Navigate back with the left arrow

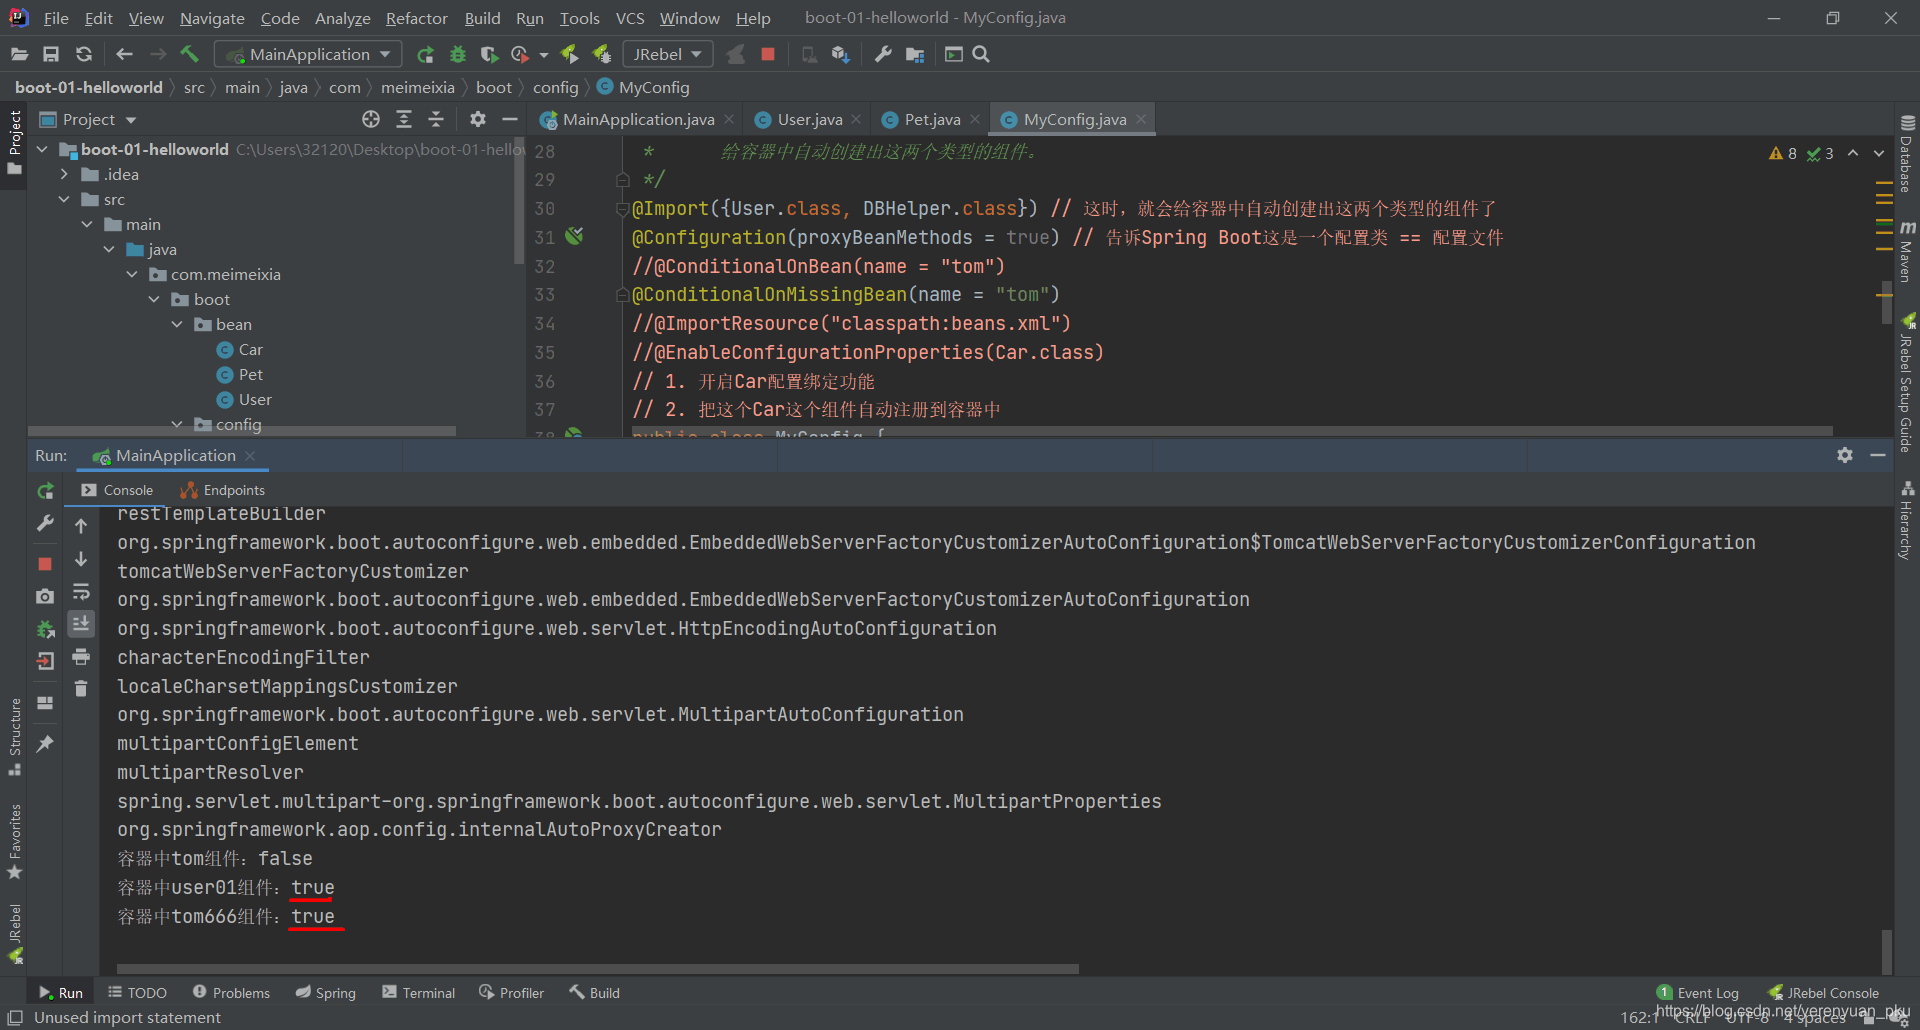pyautogui.click(x=124, y=54)
